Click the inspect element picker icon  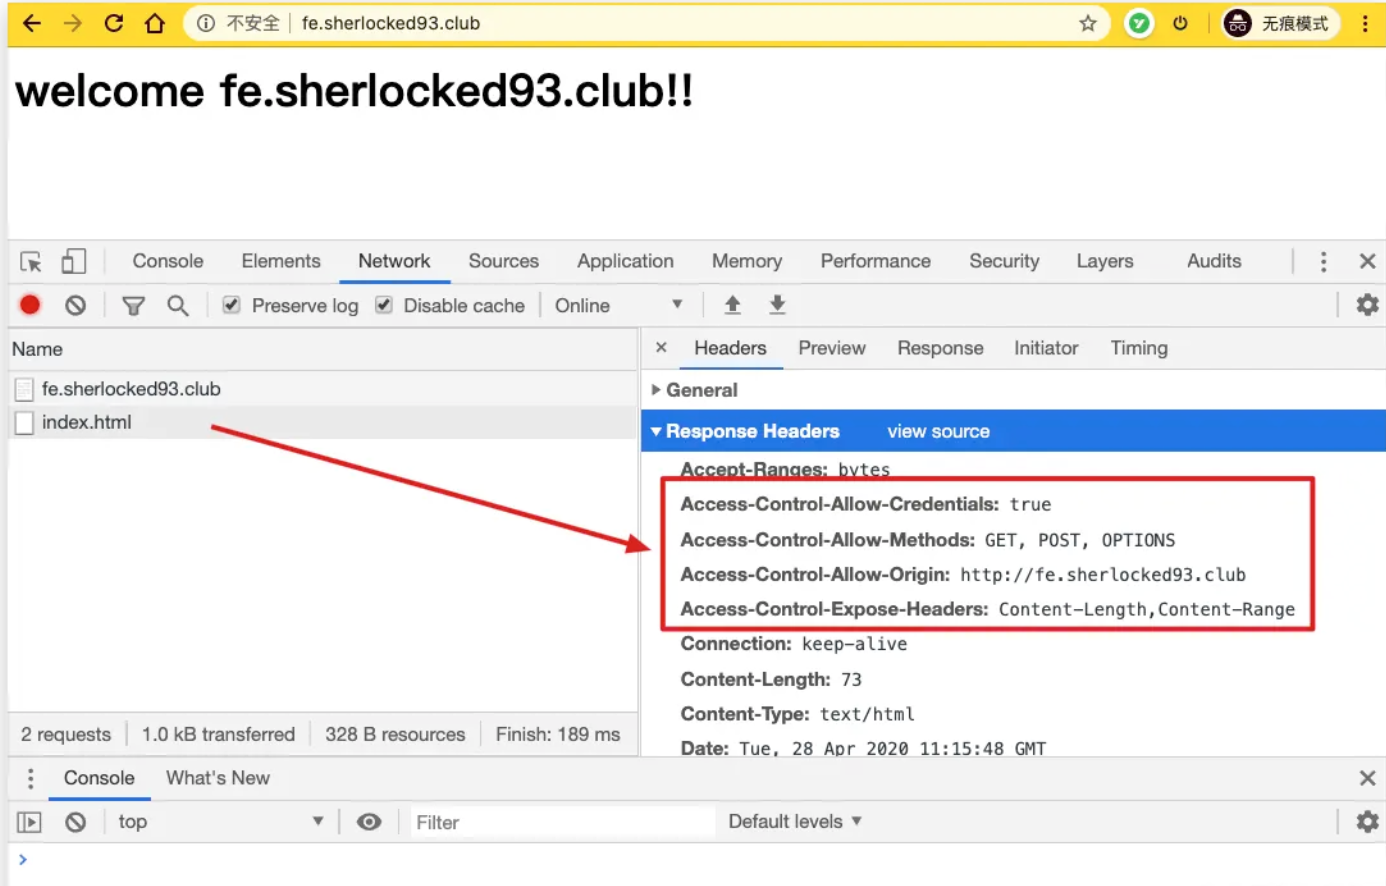[31, 262]
